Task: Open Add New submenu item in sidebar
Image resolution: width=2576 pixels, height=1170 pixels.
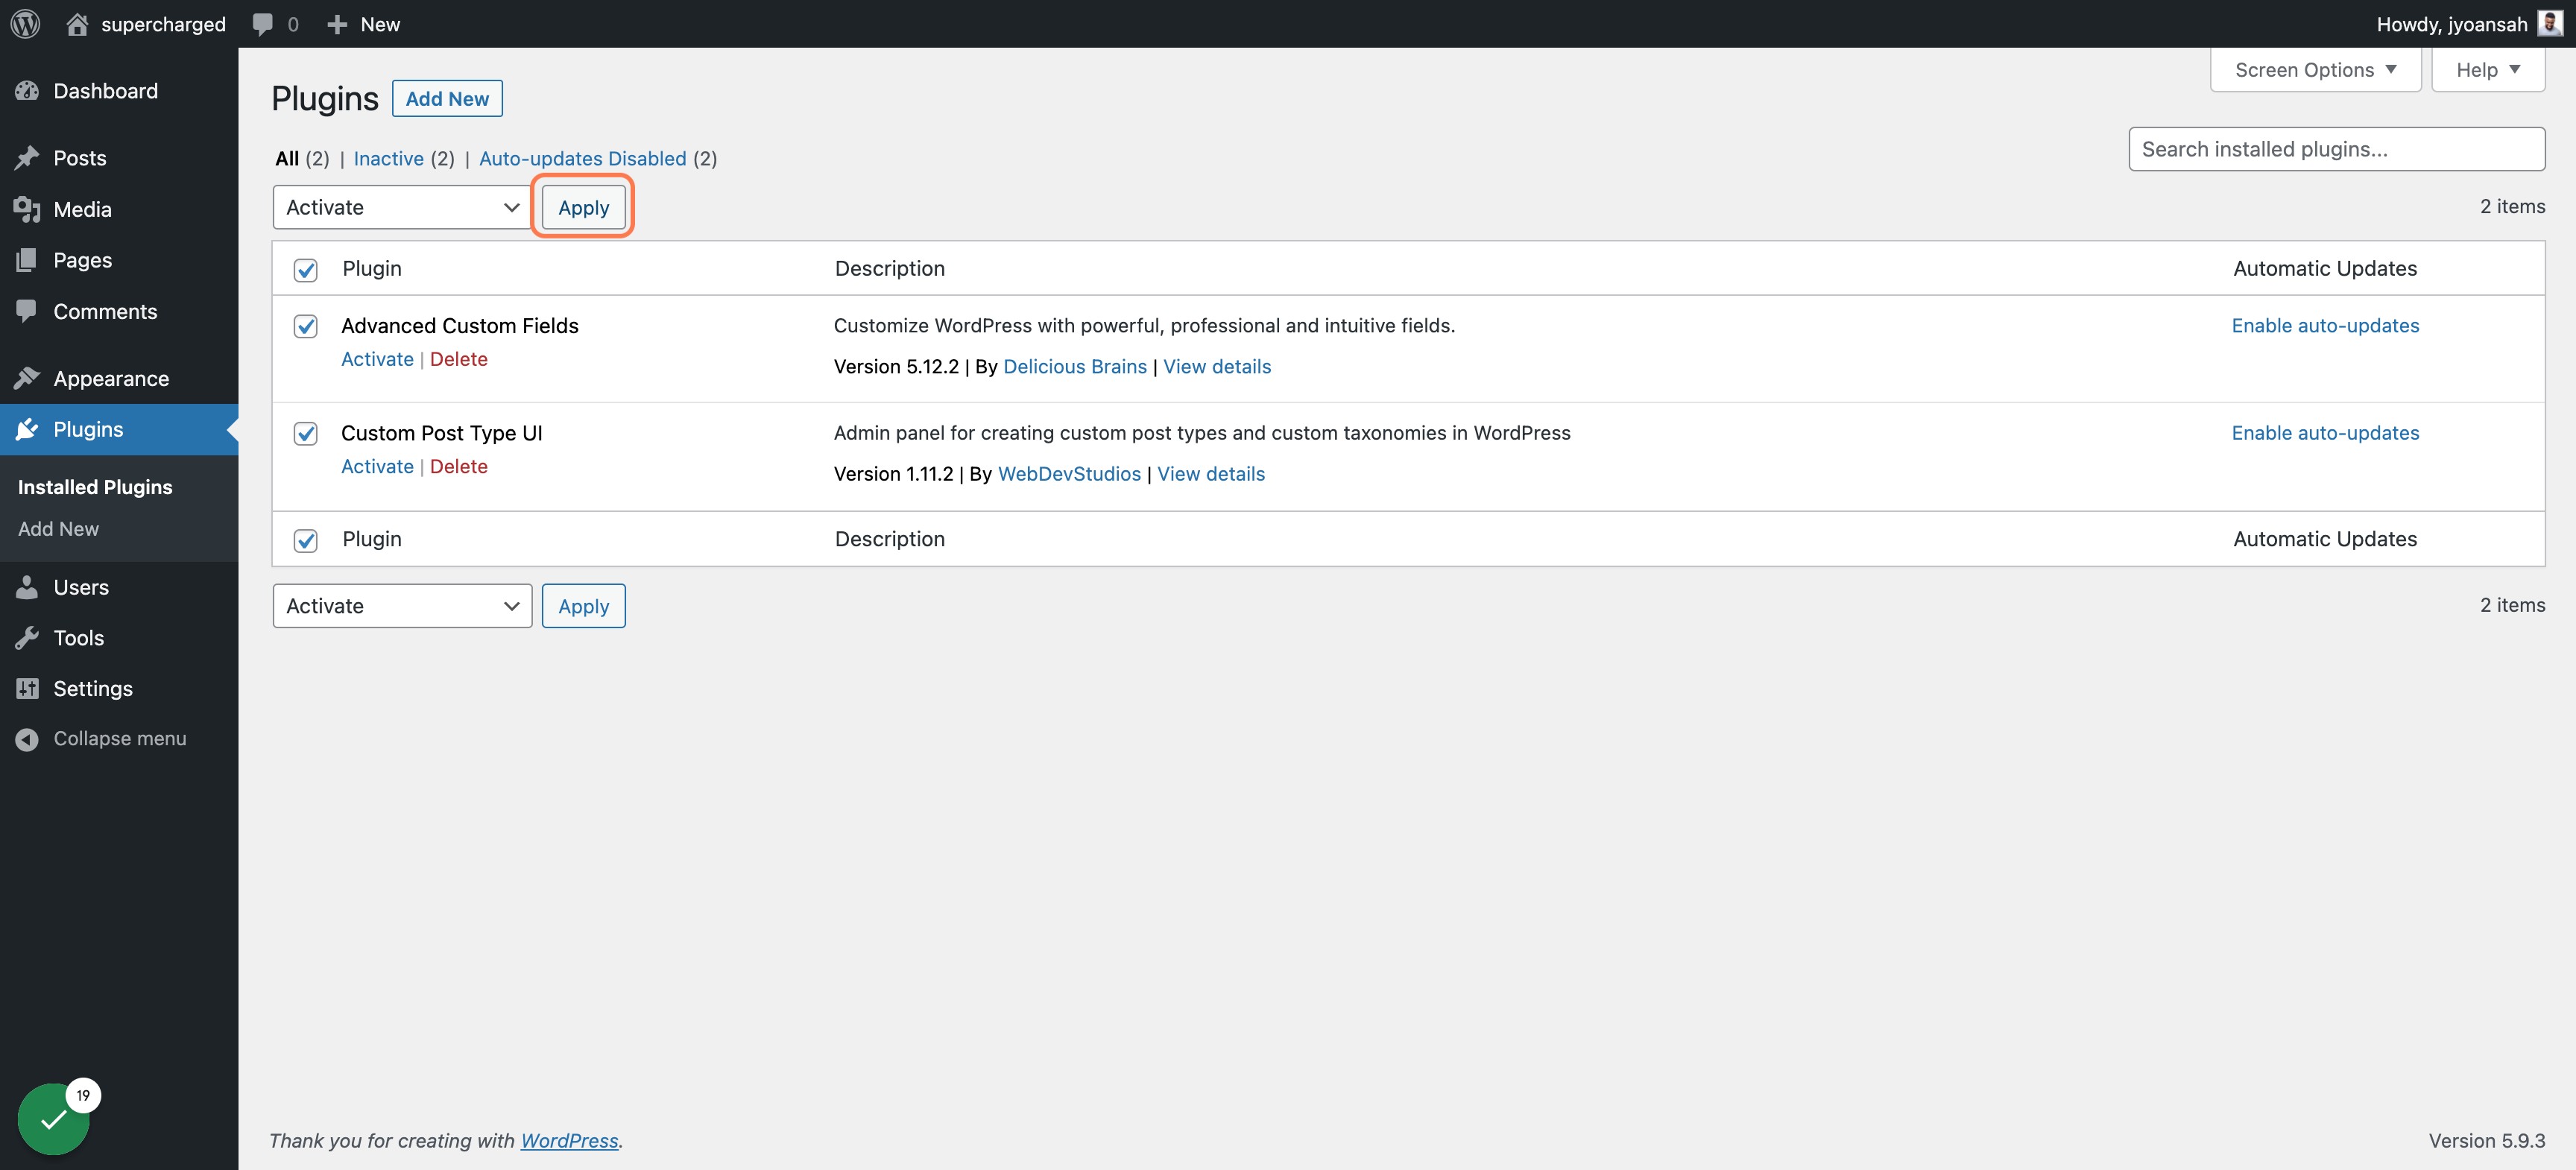Action: pos(58,529)
